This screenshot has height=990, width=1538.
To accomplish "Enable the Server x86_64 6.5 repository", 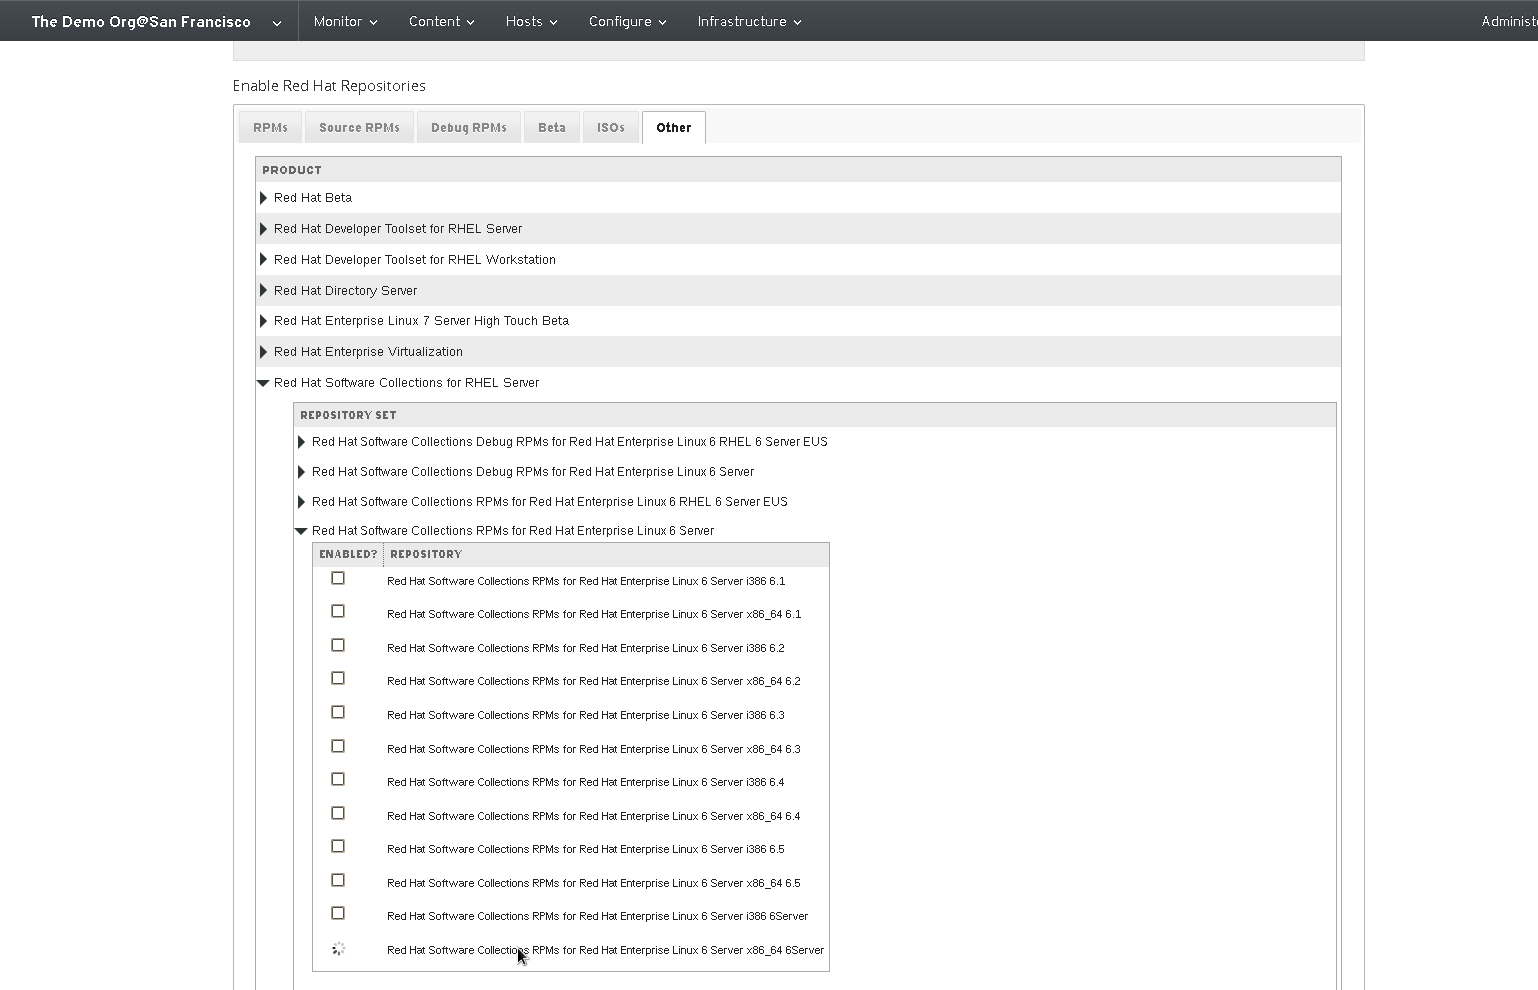I will tap(338, 880).
